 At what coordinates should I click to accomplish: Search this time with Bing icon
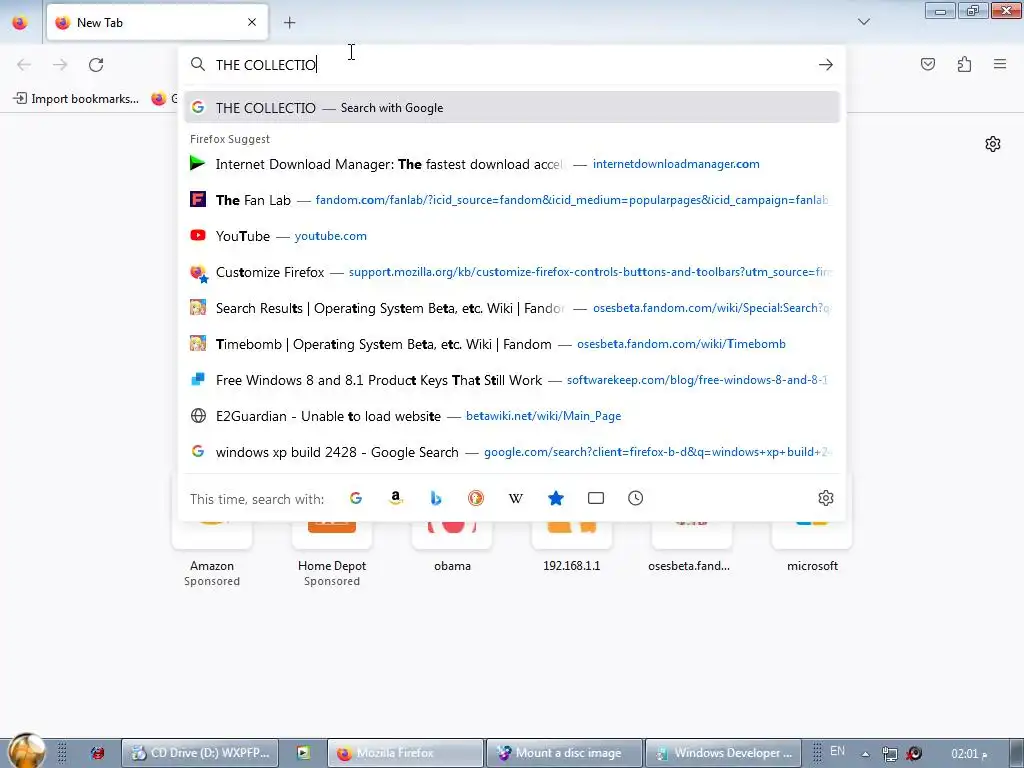point(436,498)
